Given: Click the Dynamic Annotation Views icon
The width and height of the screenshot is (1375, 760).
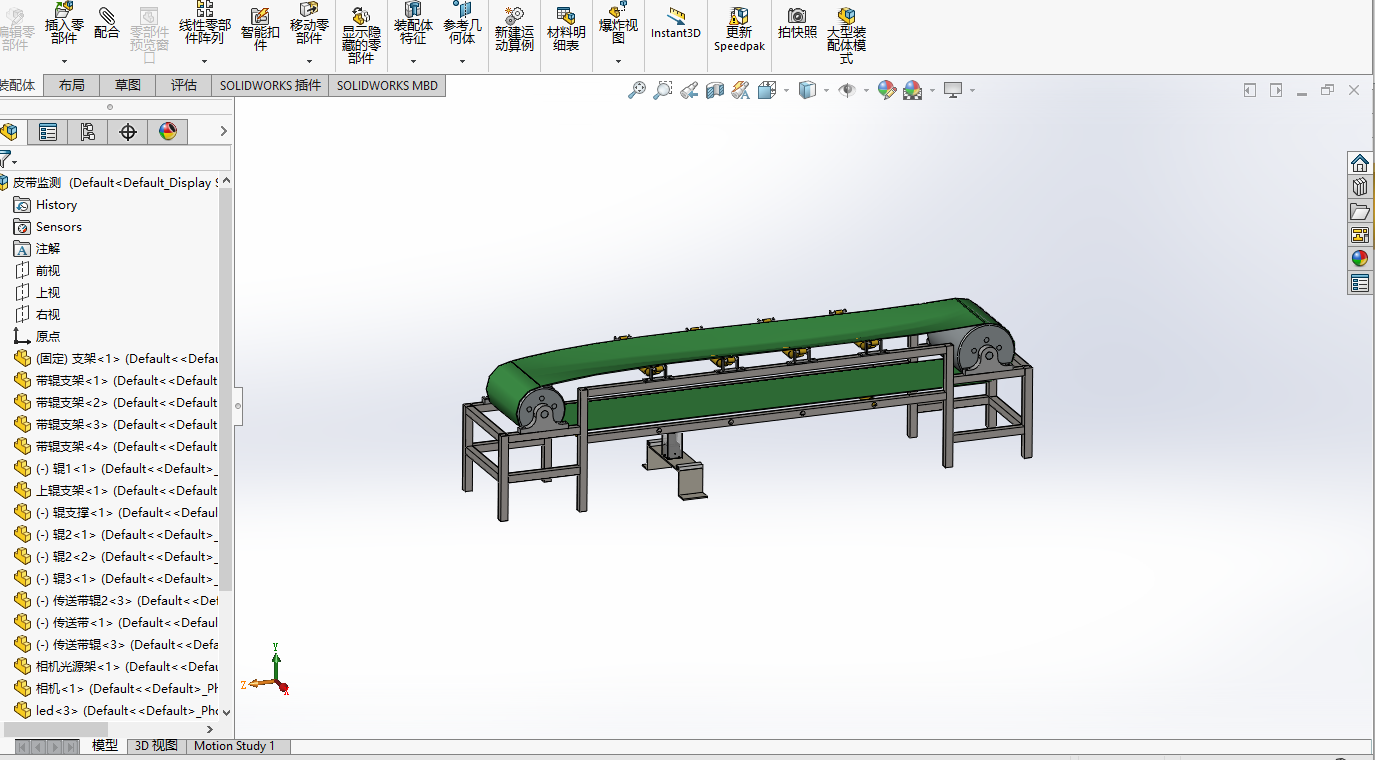Looking at the screenshot, I should pyautogui.click(x=741, y=90).
